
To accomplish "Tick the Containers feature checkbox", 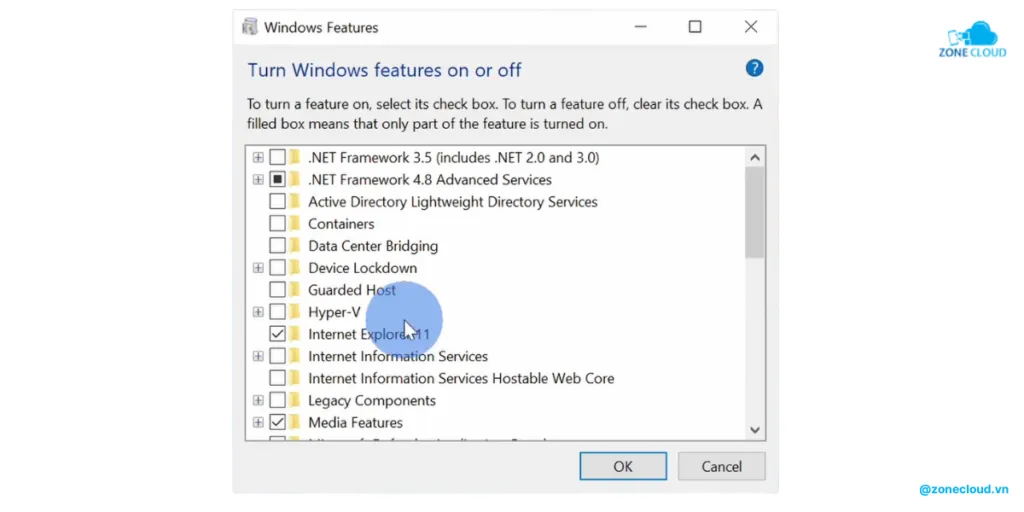I will click(x=277, y=224).
